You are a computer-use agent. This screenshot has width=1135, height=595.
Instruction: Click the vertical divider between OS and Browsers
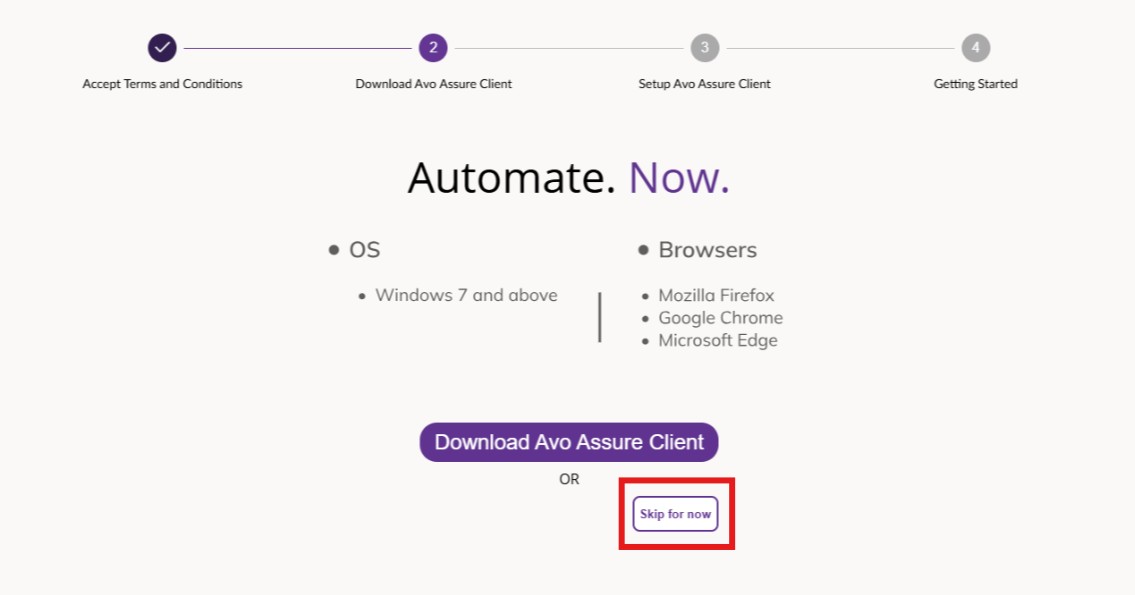tap(599, 317)
